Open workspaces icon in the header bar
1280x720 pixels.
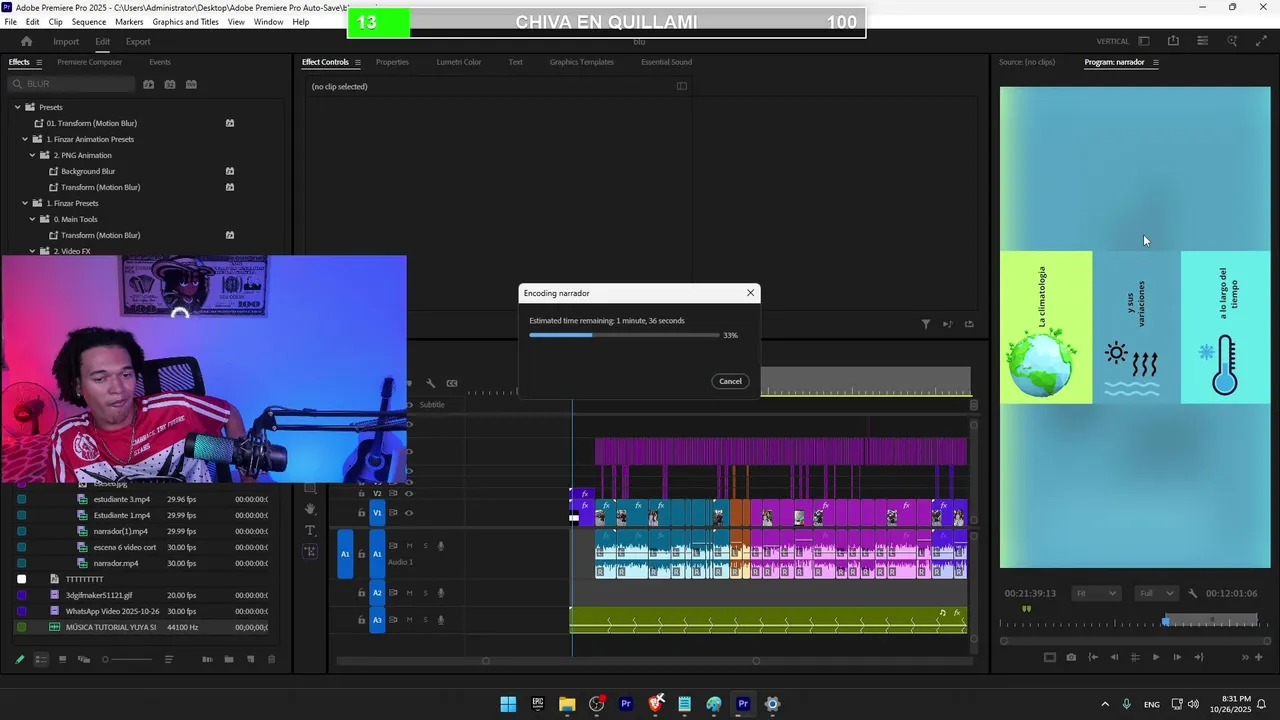tap(1144, 41)
